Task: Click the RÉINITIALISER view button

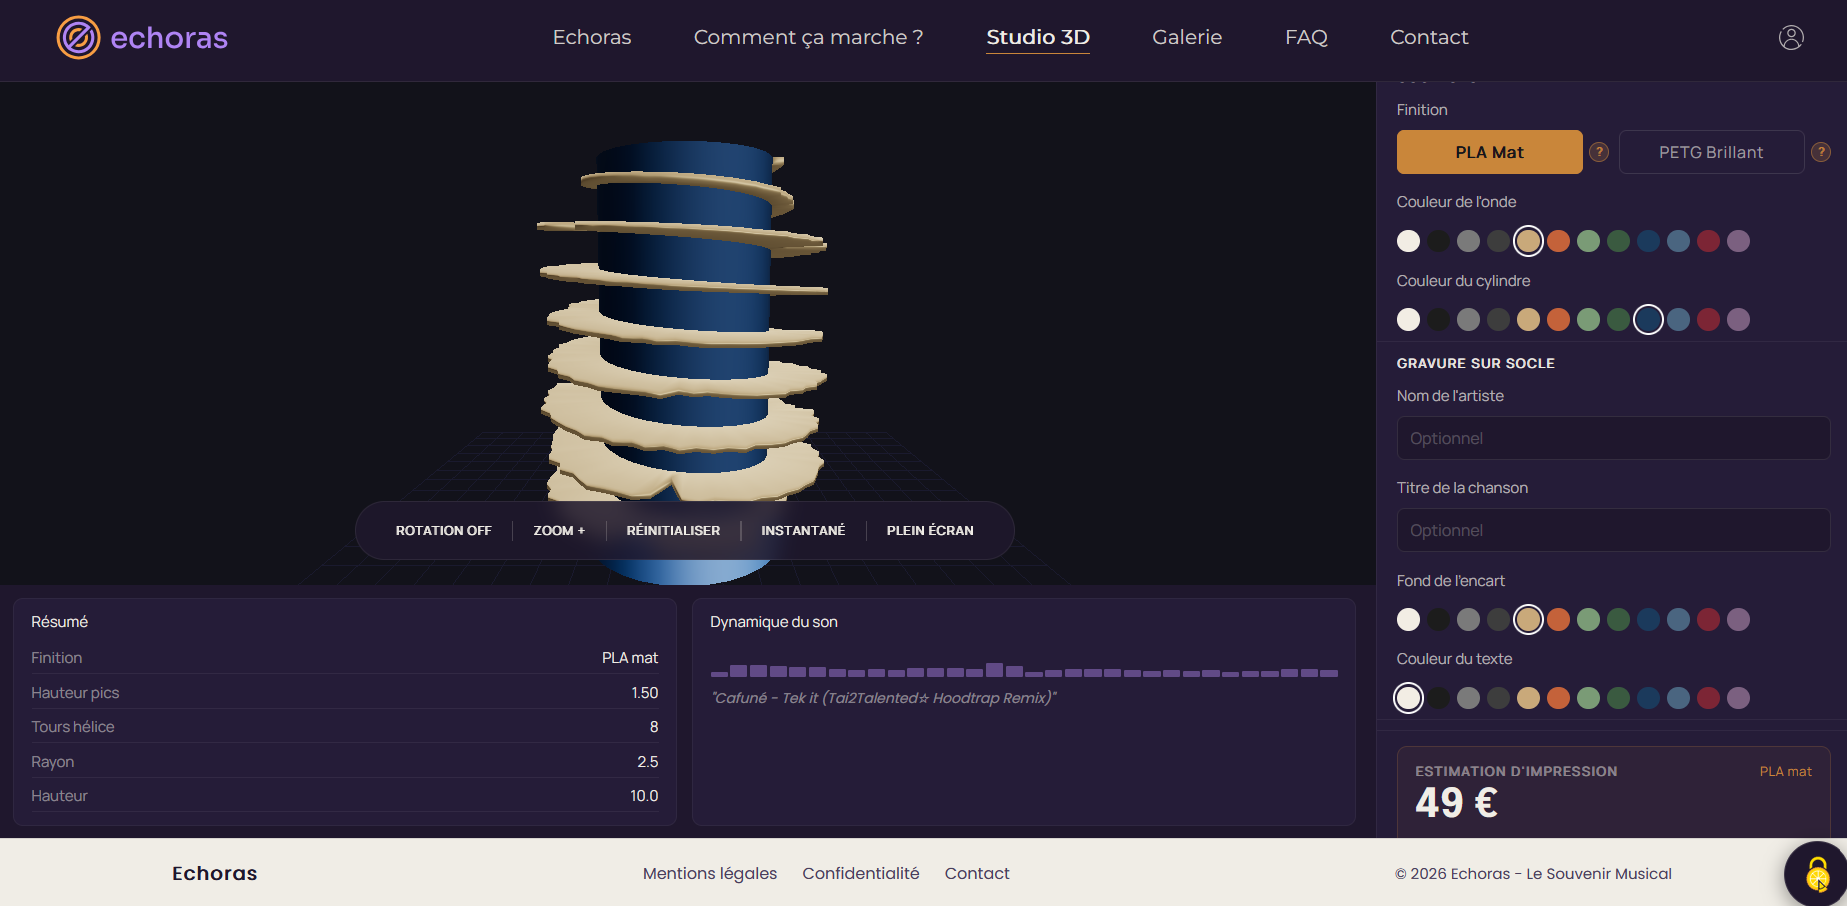Action: coord(673,531)
